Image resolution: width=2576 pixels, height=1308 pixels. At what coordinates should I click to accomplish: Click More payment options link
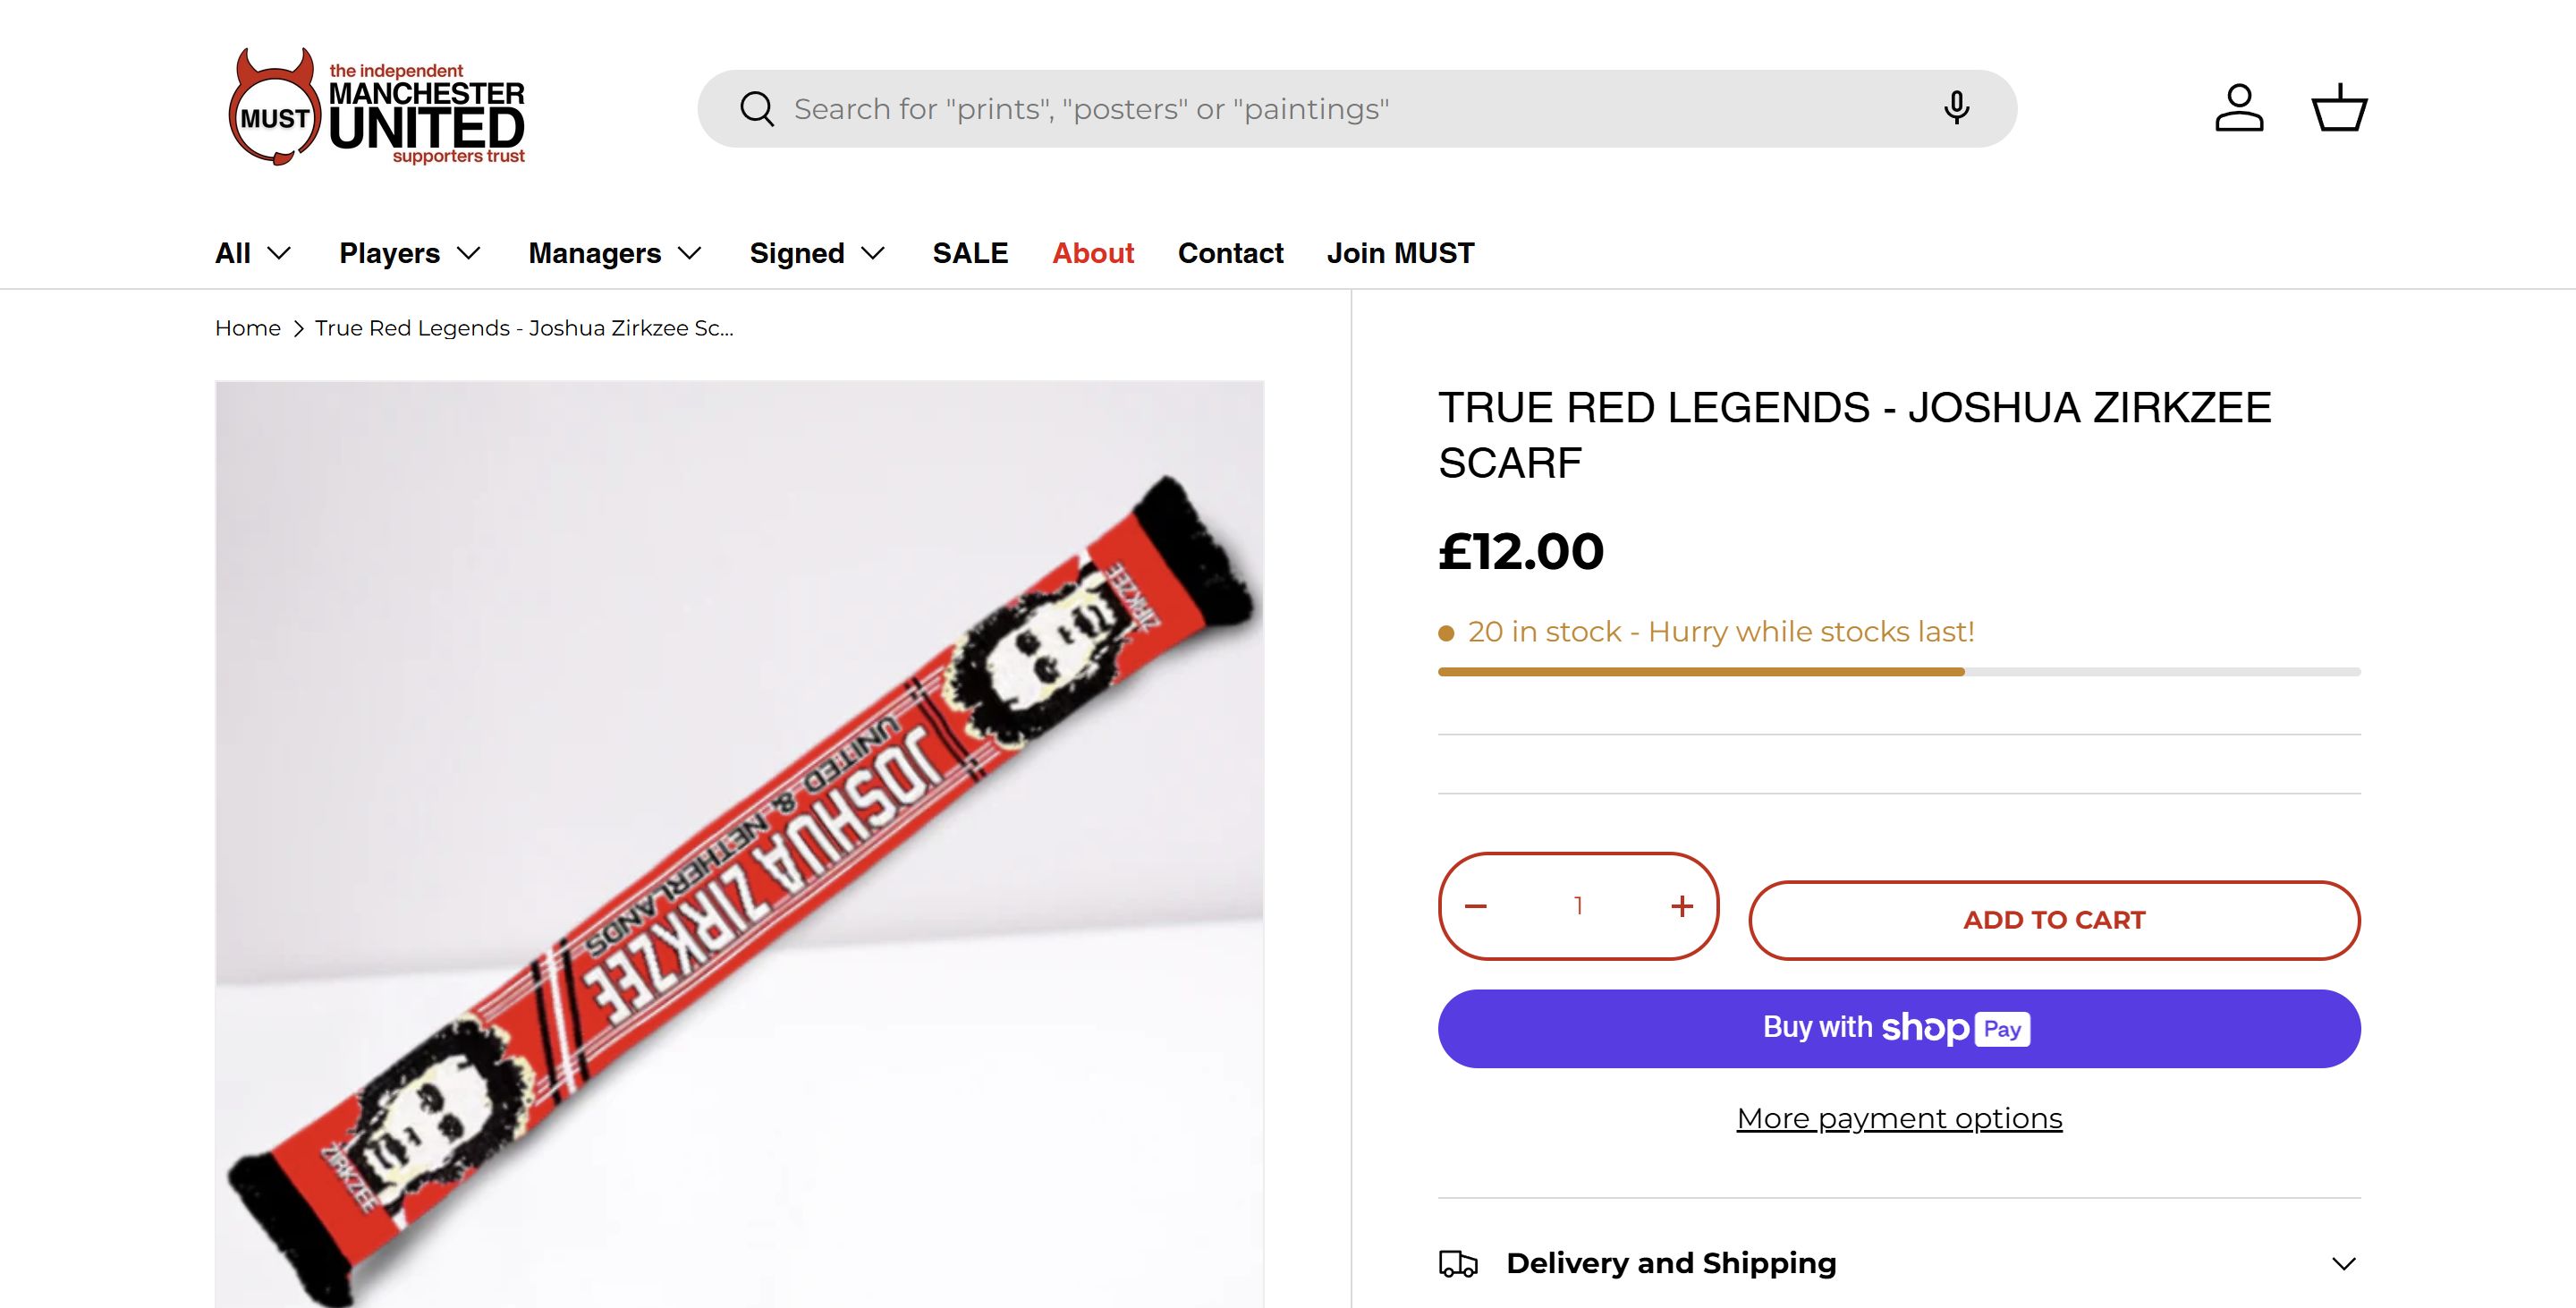1899,1118
